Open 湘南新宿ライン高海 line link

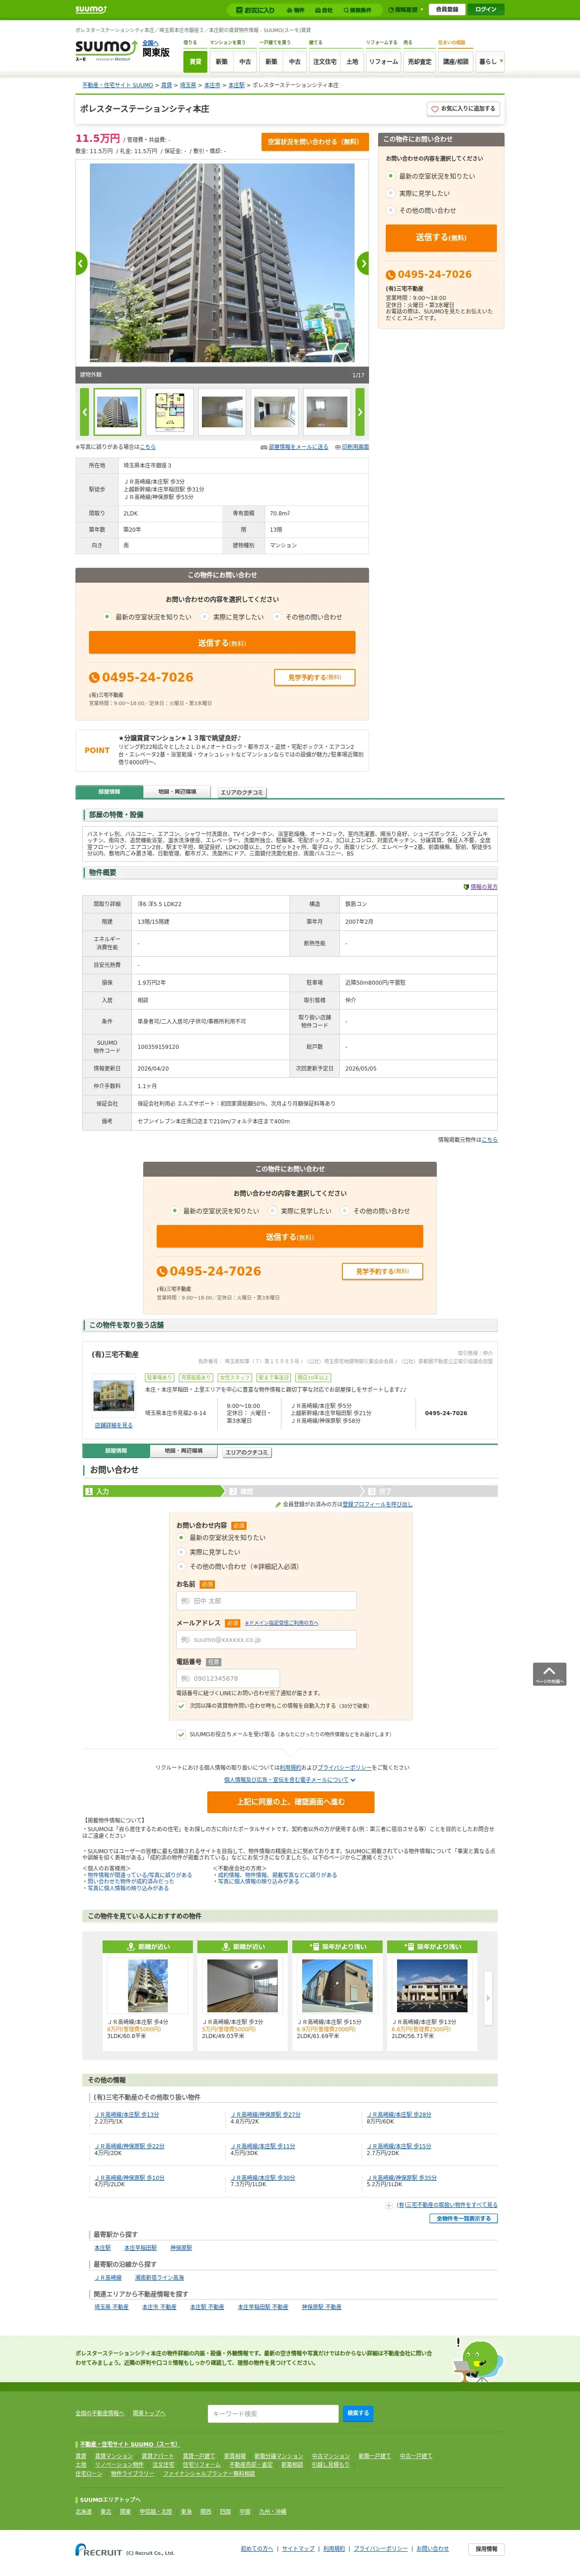(159, 2278)
